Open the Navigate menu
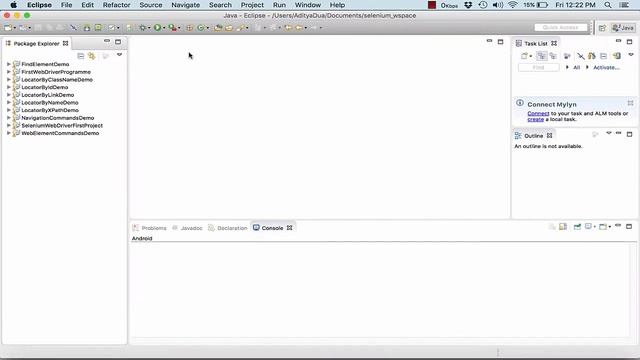640x360 pixels. (x=185, y=5)
